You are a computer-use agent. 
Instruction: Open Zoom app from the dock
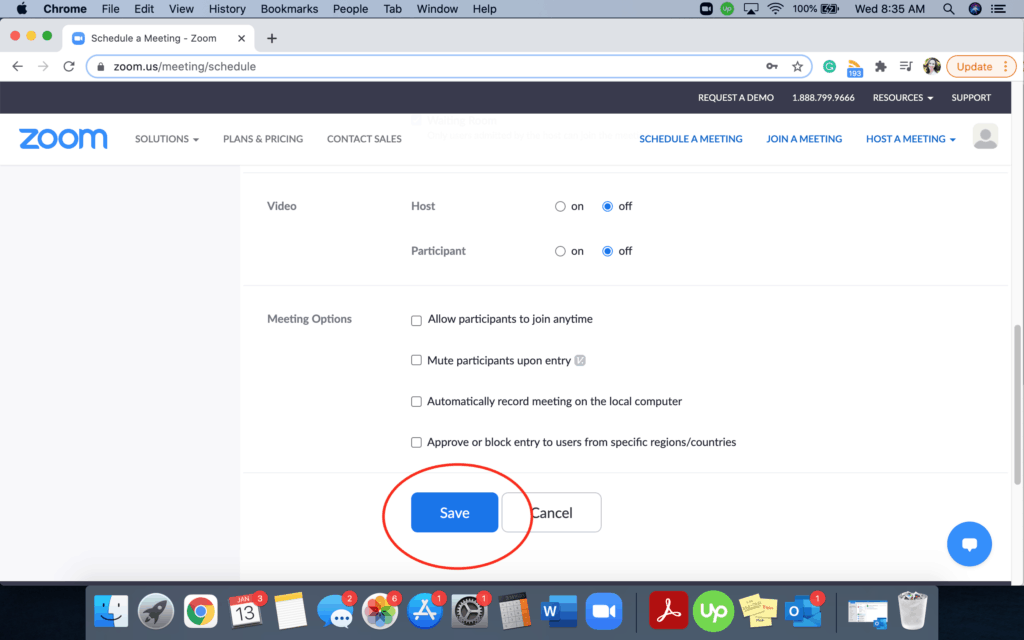[602, 610]
